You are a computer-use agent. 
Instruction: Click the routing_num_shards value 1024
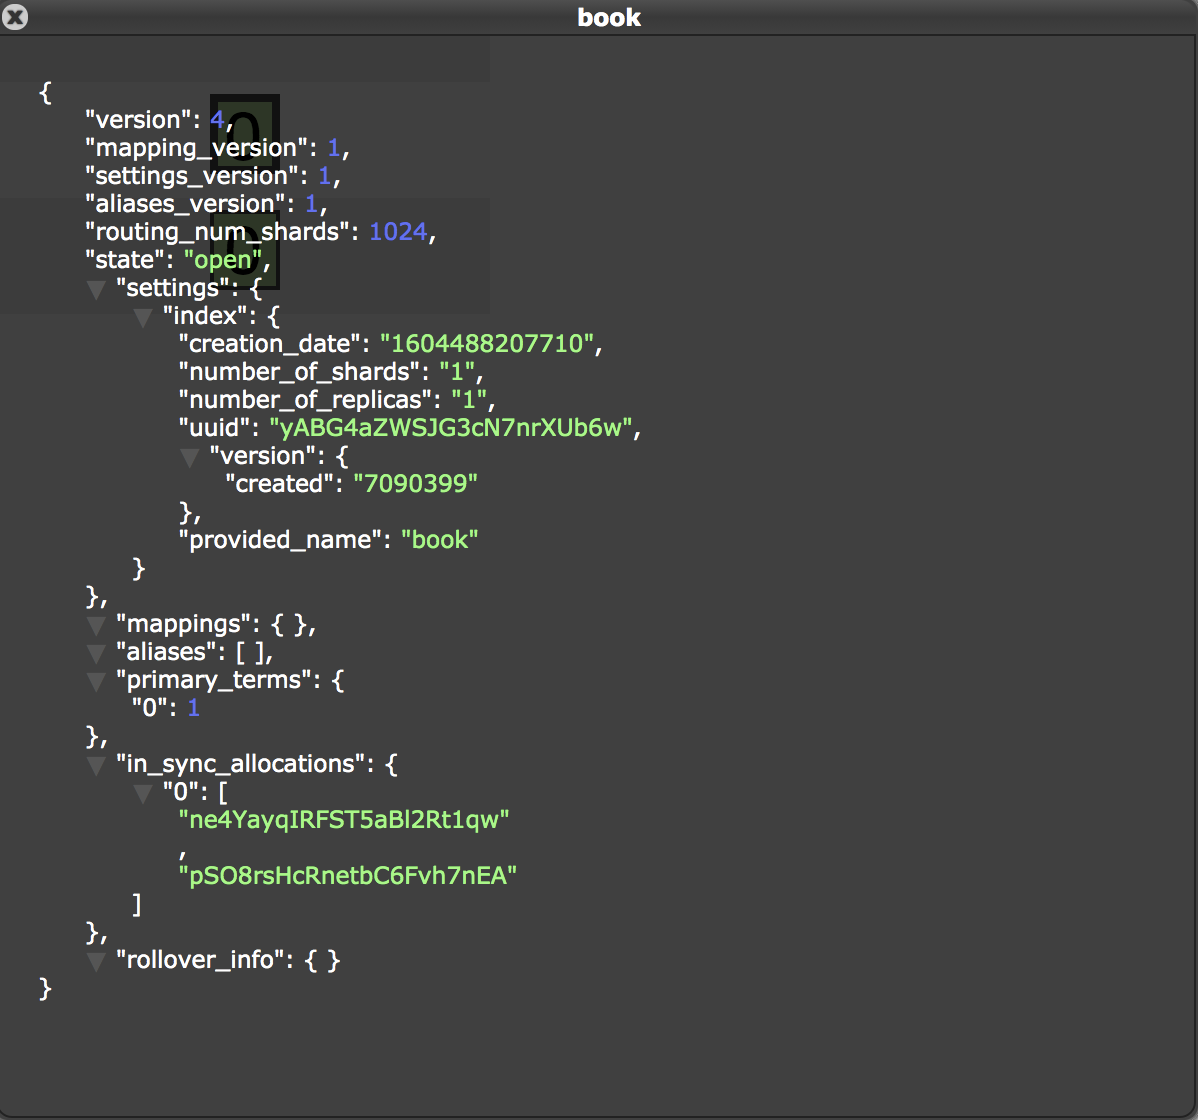coord(398,232)
